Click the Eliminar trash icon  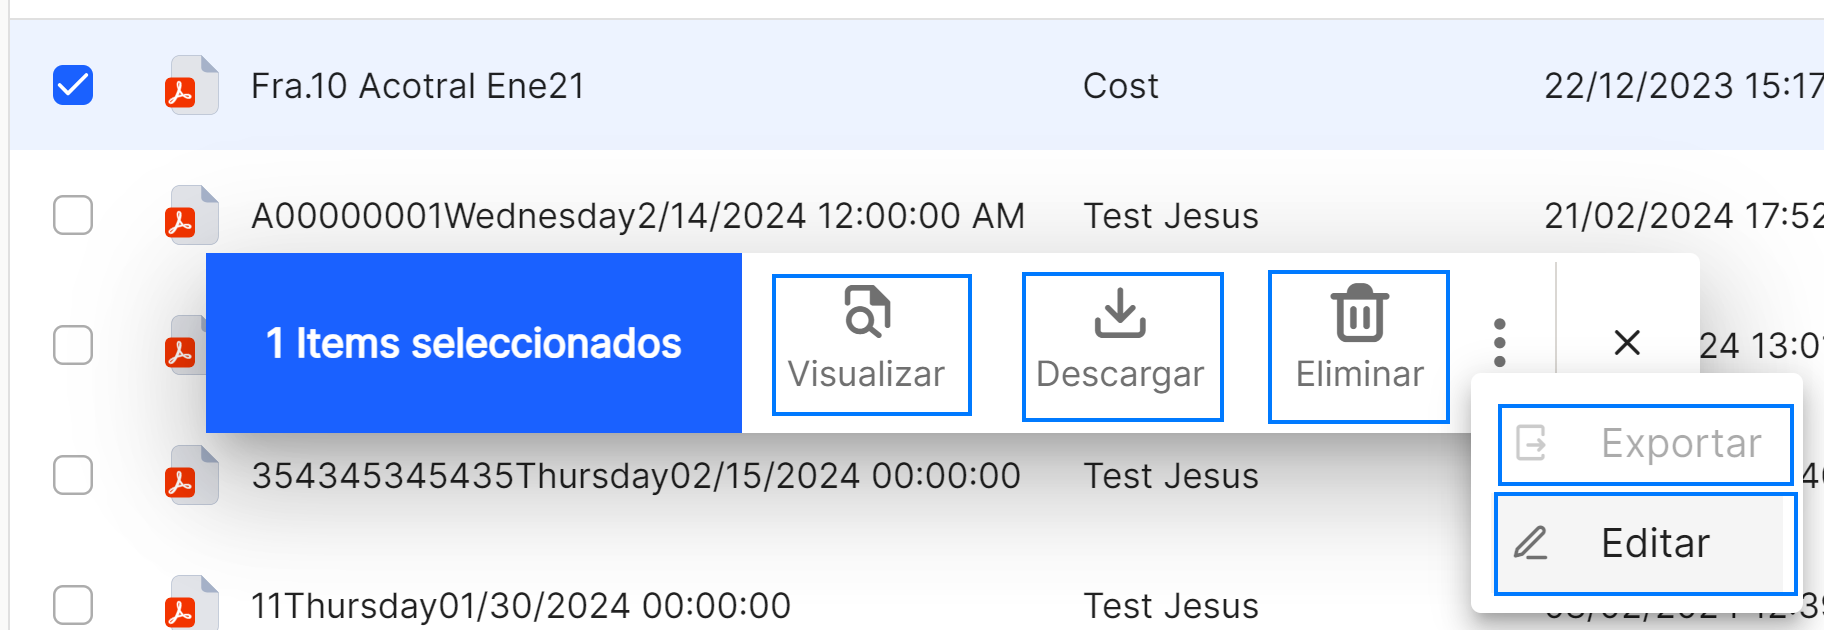pyautogui.click(x=1359, y=313)
